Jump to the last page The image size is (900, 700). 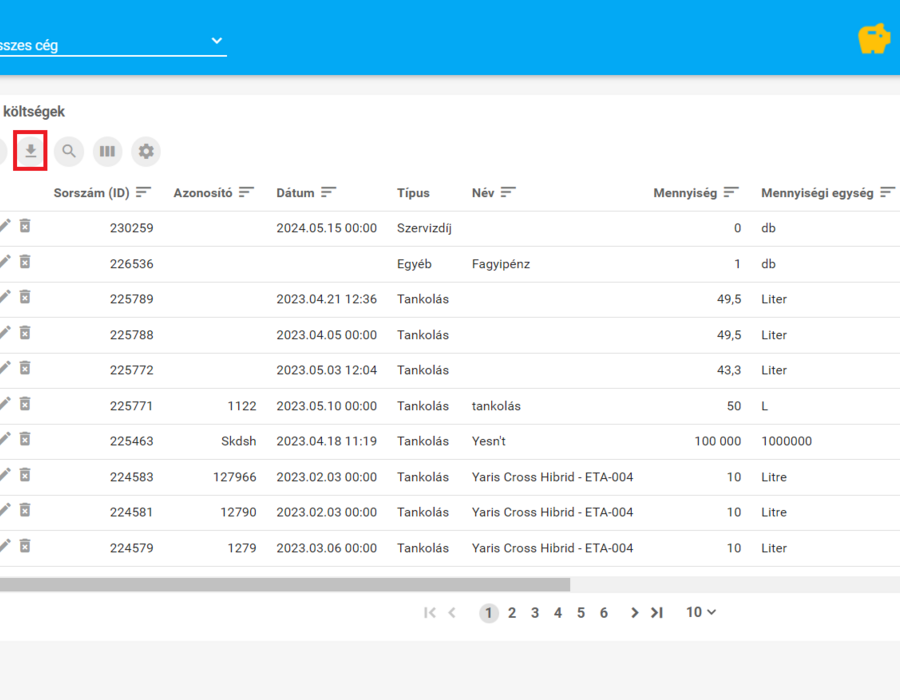657,613
